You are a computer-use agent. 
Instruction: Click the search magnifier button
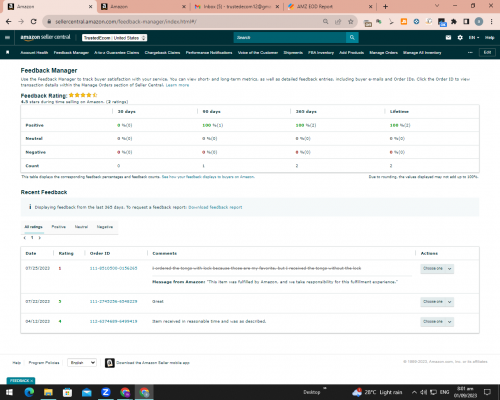click(352, 37)
